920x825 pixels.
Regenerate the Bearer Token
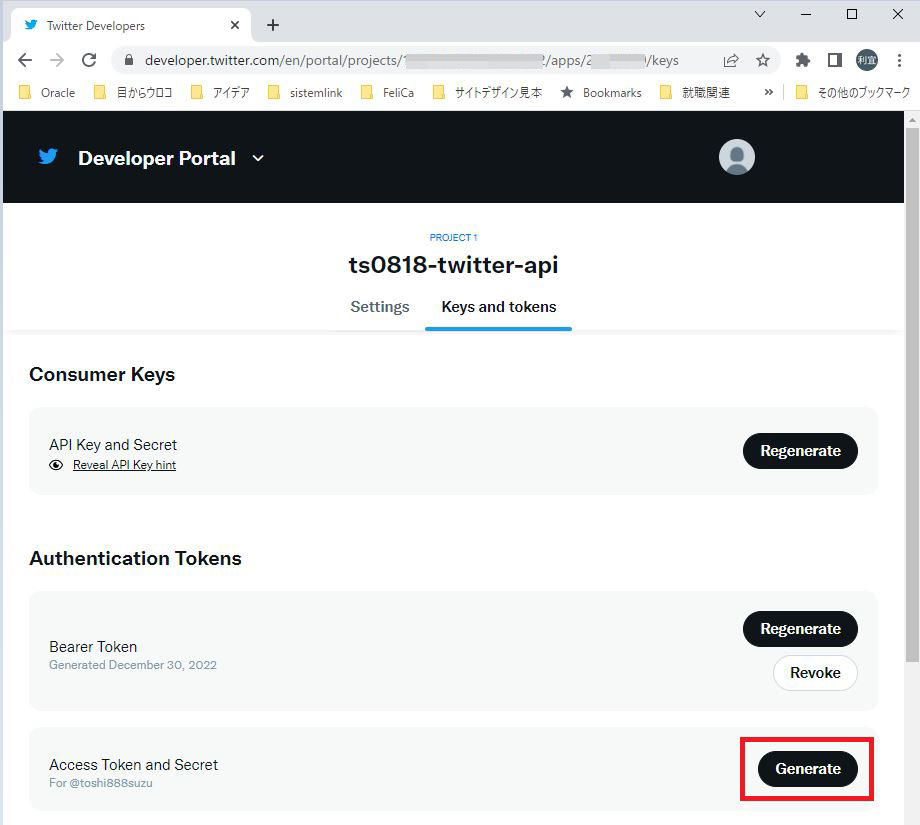click(800, 629)
